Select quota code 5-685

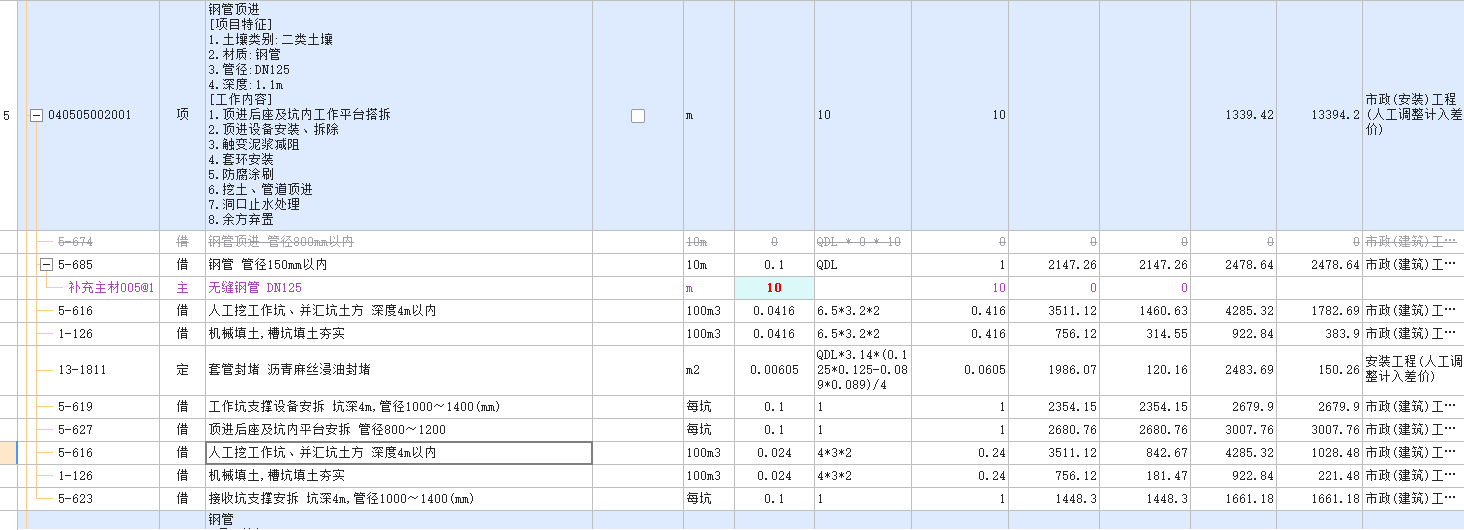tap(75, 265)
